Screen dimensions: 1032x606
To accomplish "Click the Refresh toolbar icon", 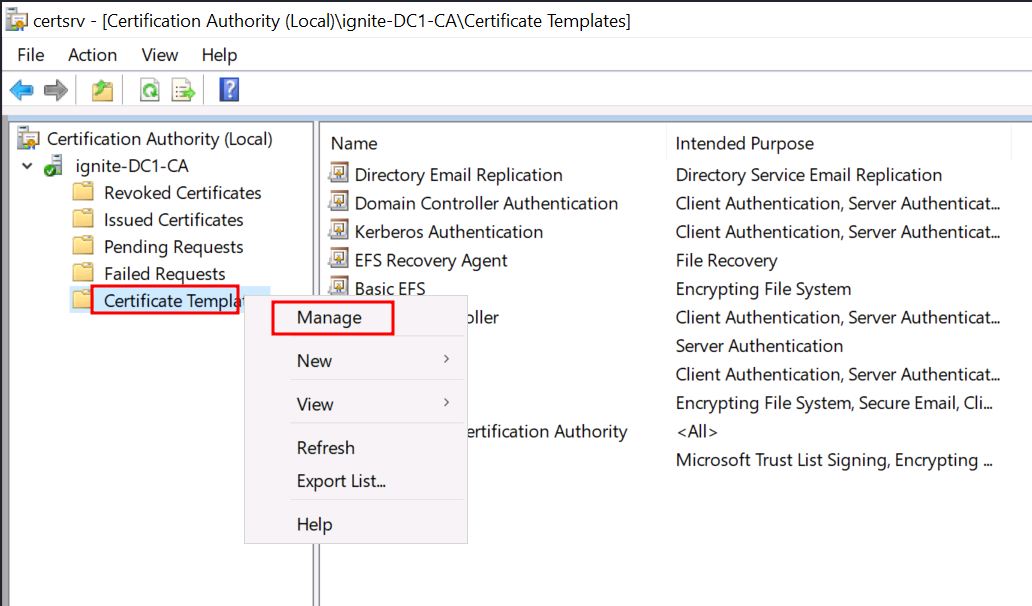I will pyautogui.click(x=149, y=90).
